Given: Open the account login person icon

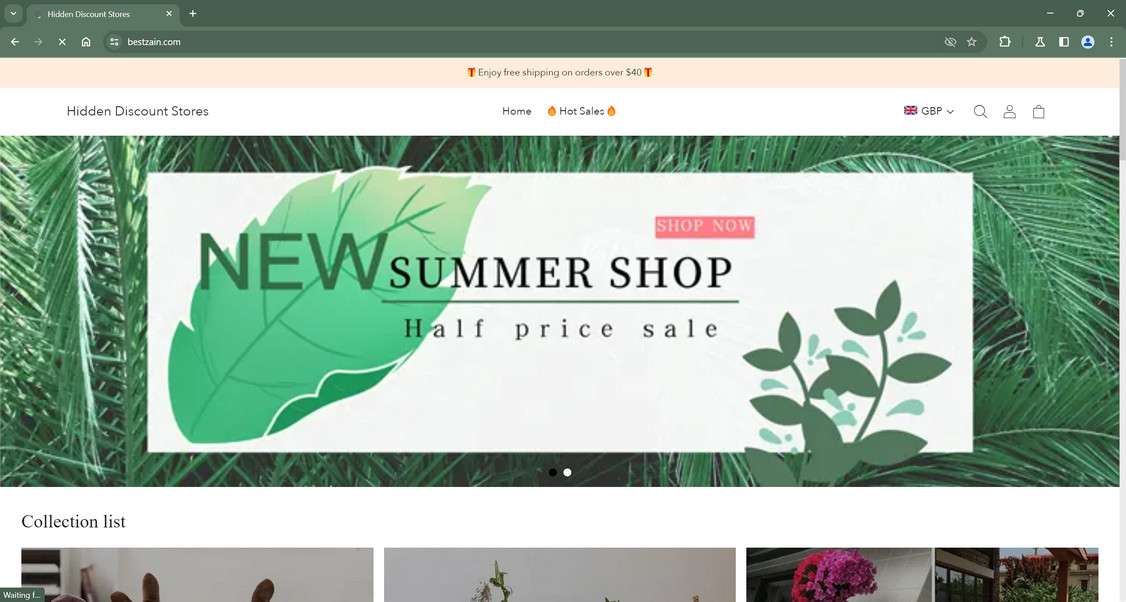Looking at the screenshot, I should [1010, 111].
